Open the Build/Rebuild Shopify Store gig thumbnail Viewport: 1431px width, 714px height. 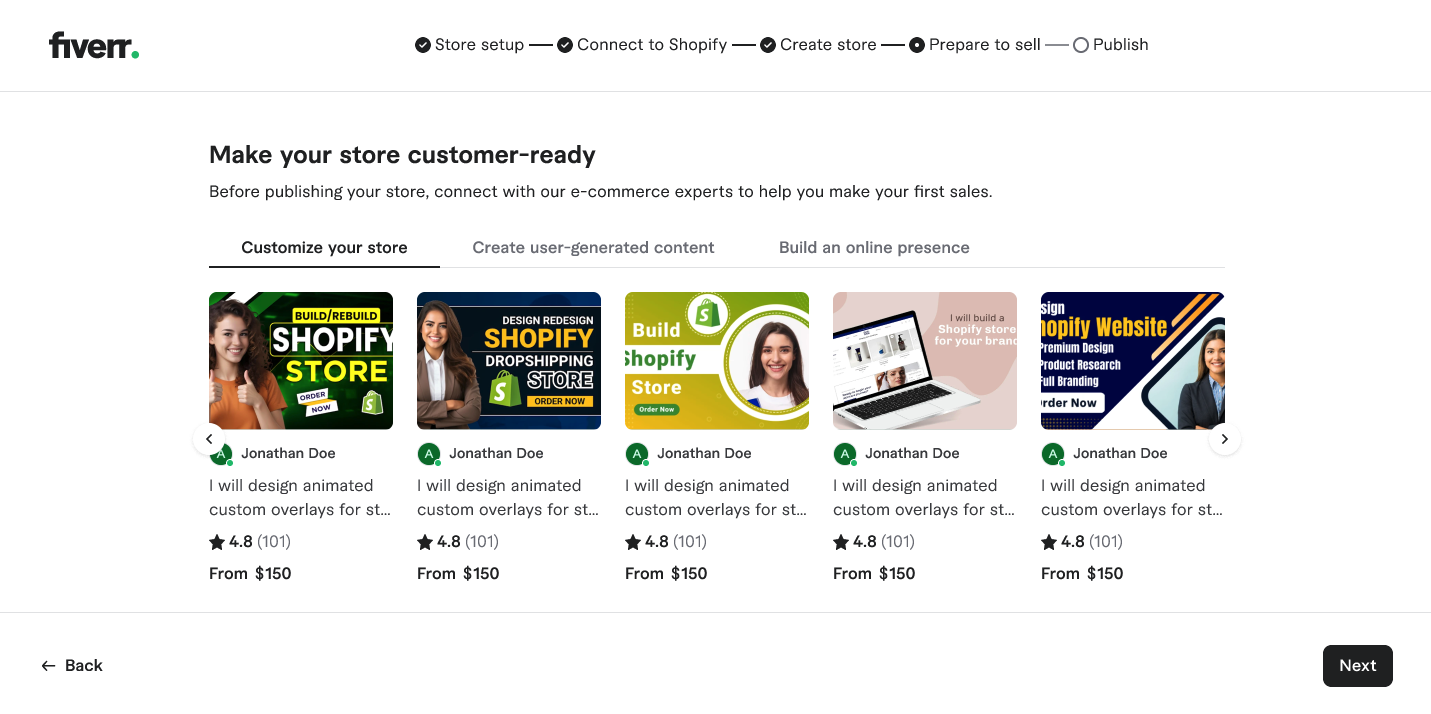[301, 361]
